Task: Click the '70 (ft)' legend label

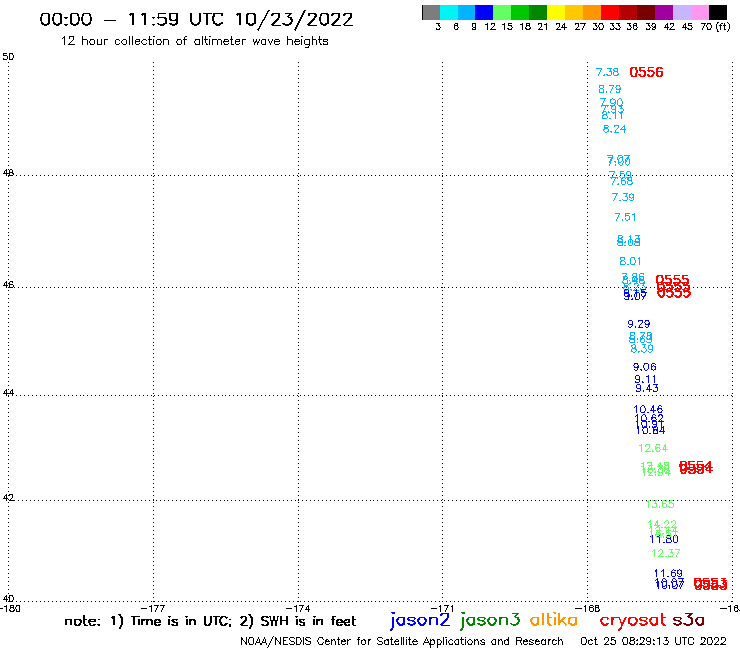Action: [715, 26]
